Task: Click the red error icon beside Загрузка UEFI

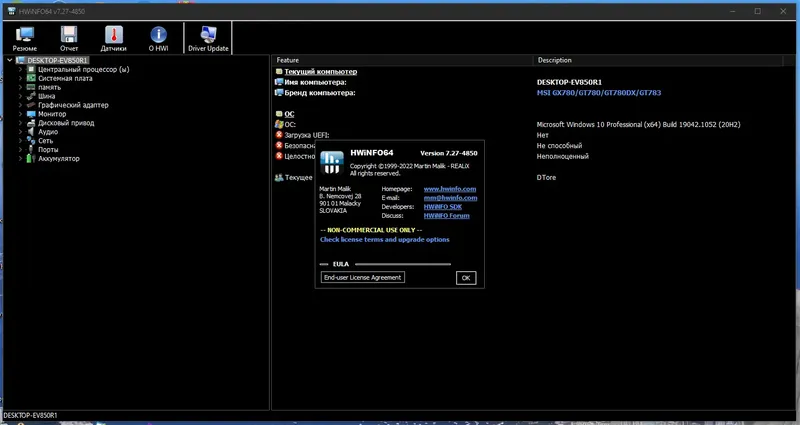Action: (x=279, y=135)
